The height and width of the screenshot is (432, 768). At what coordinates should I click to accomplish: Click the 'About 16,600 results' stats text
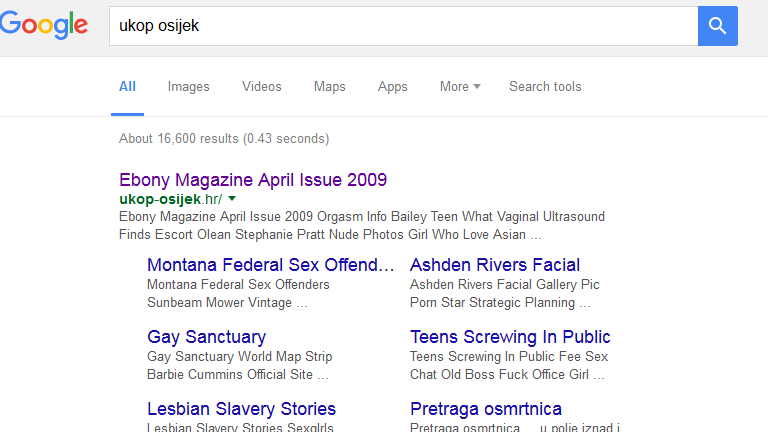pyautogui.click(x=223, y=139)
